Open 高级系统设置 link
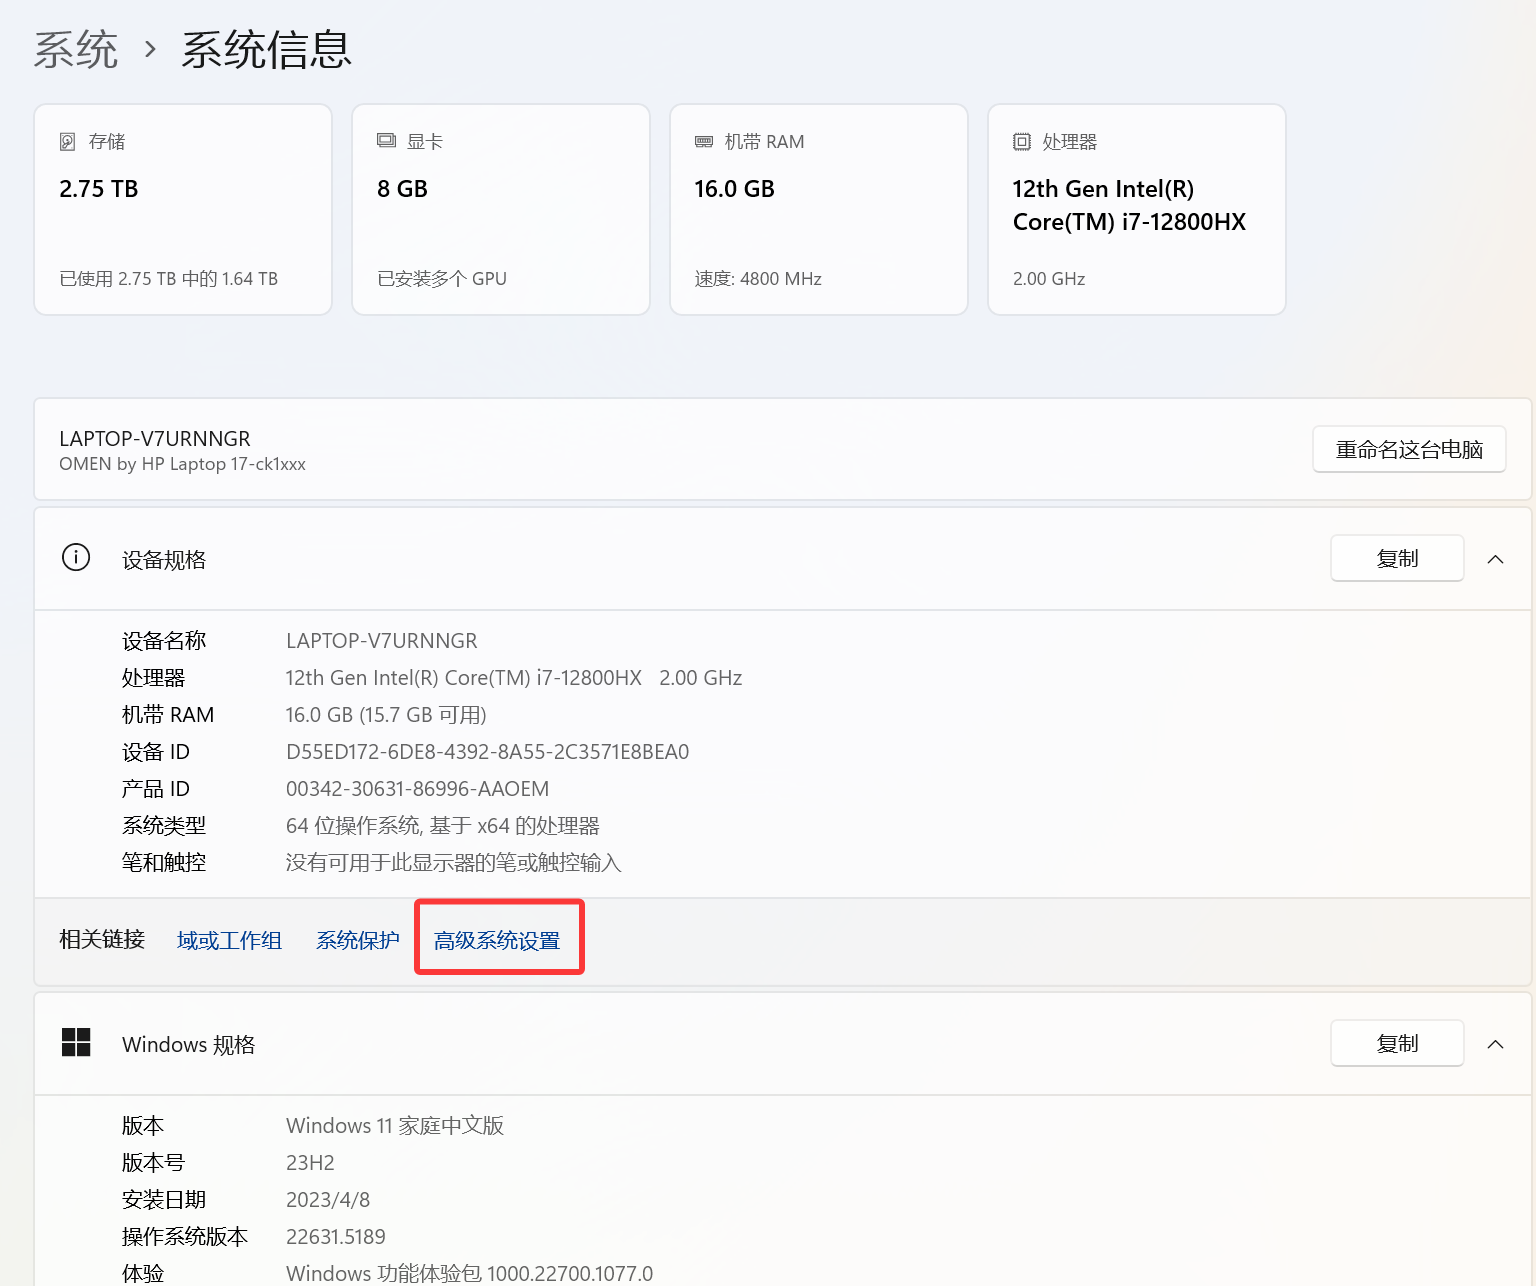The image size is (1536, 1286). [x=497, y=941]
